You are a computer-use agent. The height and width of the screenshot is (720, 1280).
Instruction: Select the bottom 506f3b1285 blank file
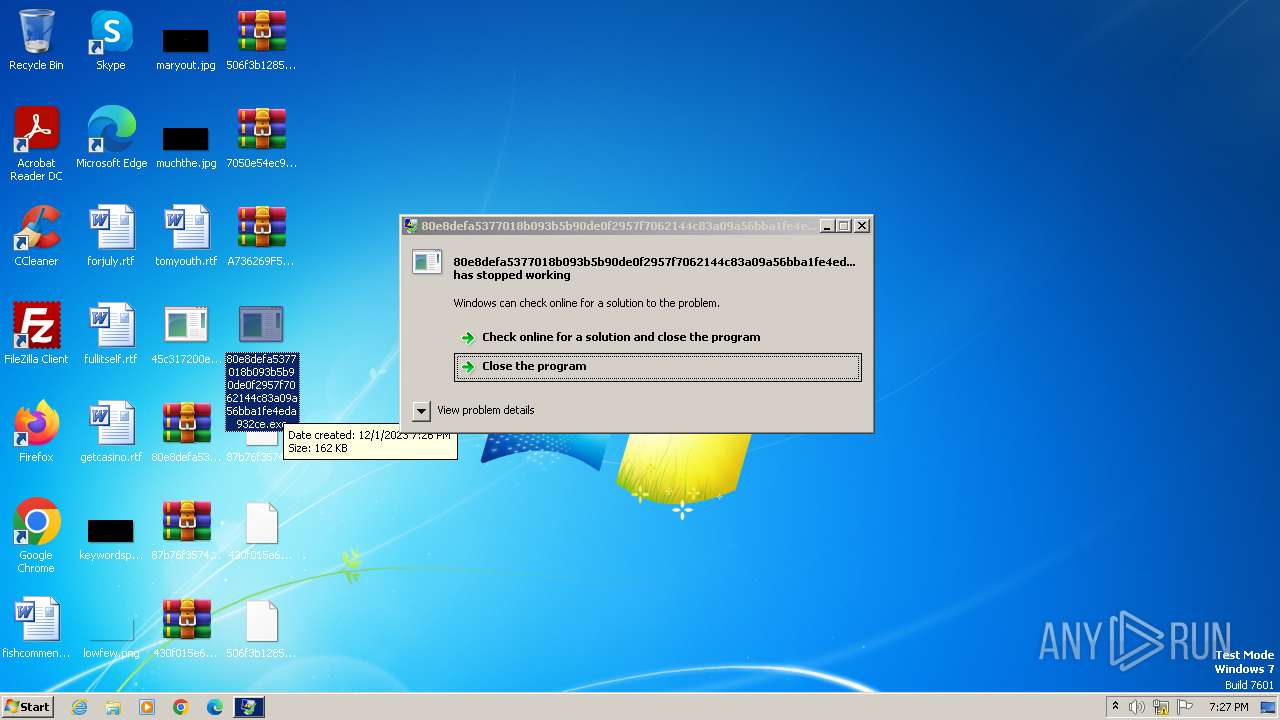pyautogui.click(x=261, y=628)
